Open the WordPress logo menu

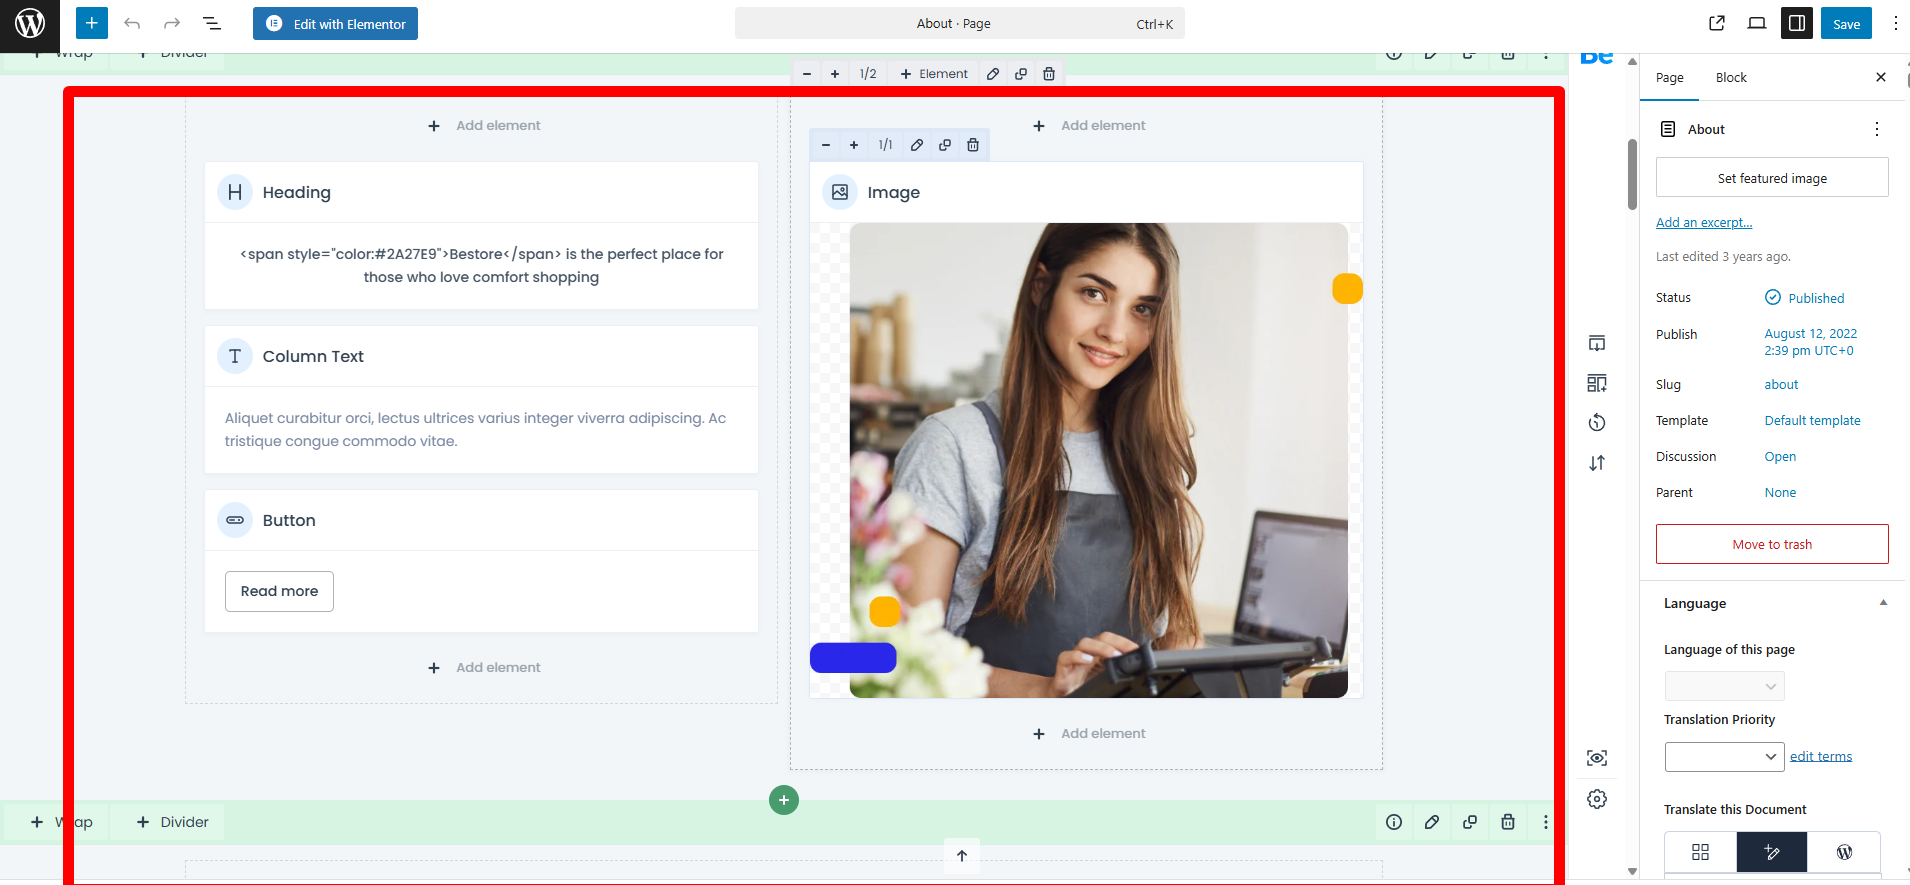pos(30,24)
